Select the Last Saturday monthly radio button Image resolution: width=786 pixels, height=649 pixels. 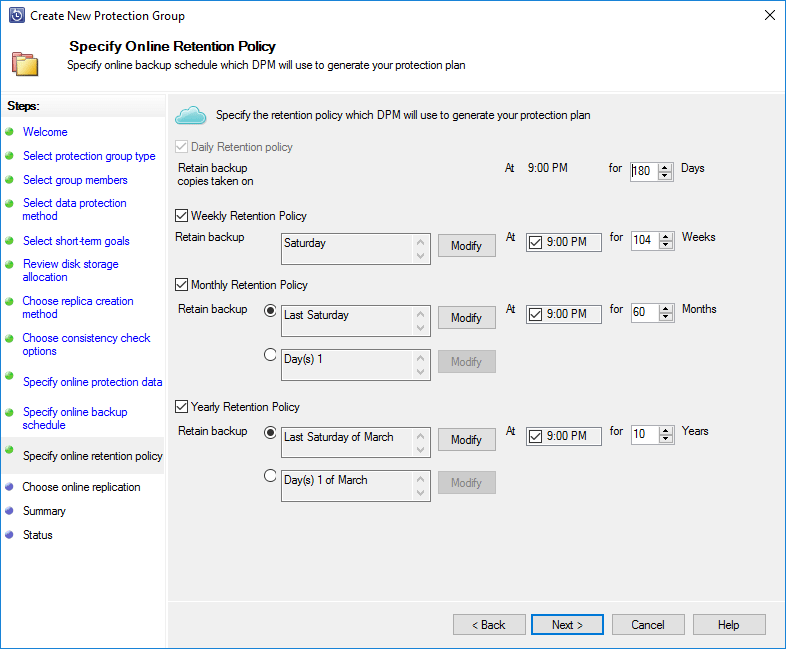pyautogui.click(x=270, y=311)
